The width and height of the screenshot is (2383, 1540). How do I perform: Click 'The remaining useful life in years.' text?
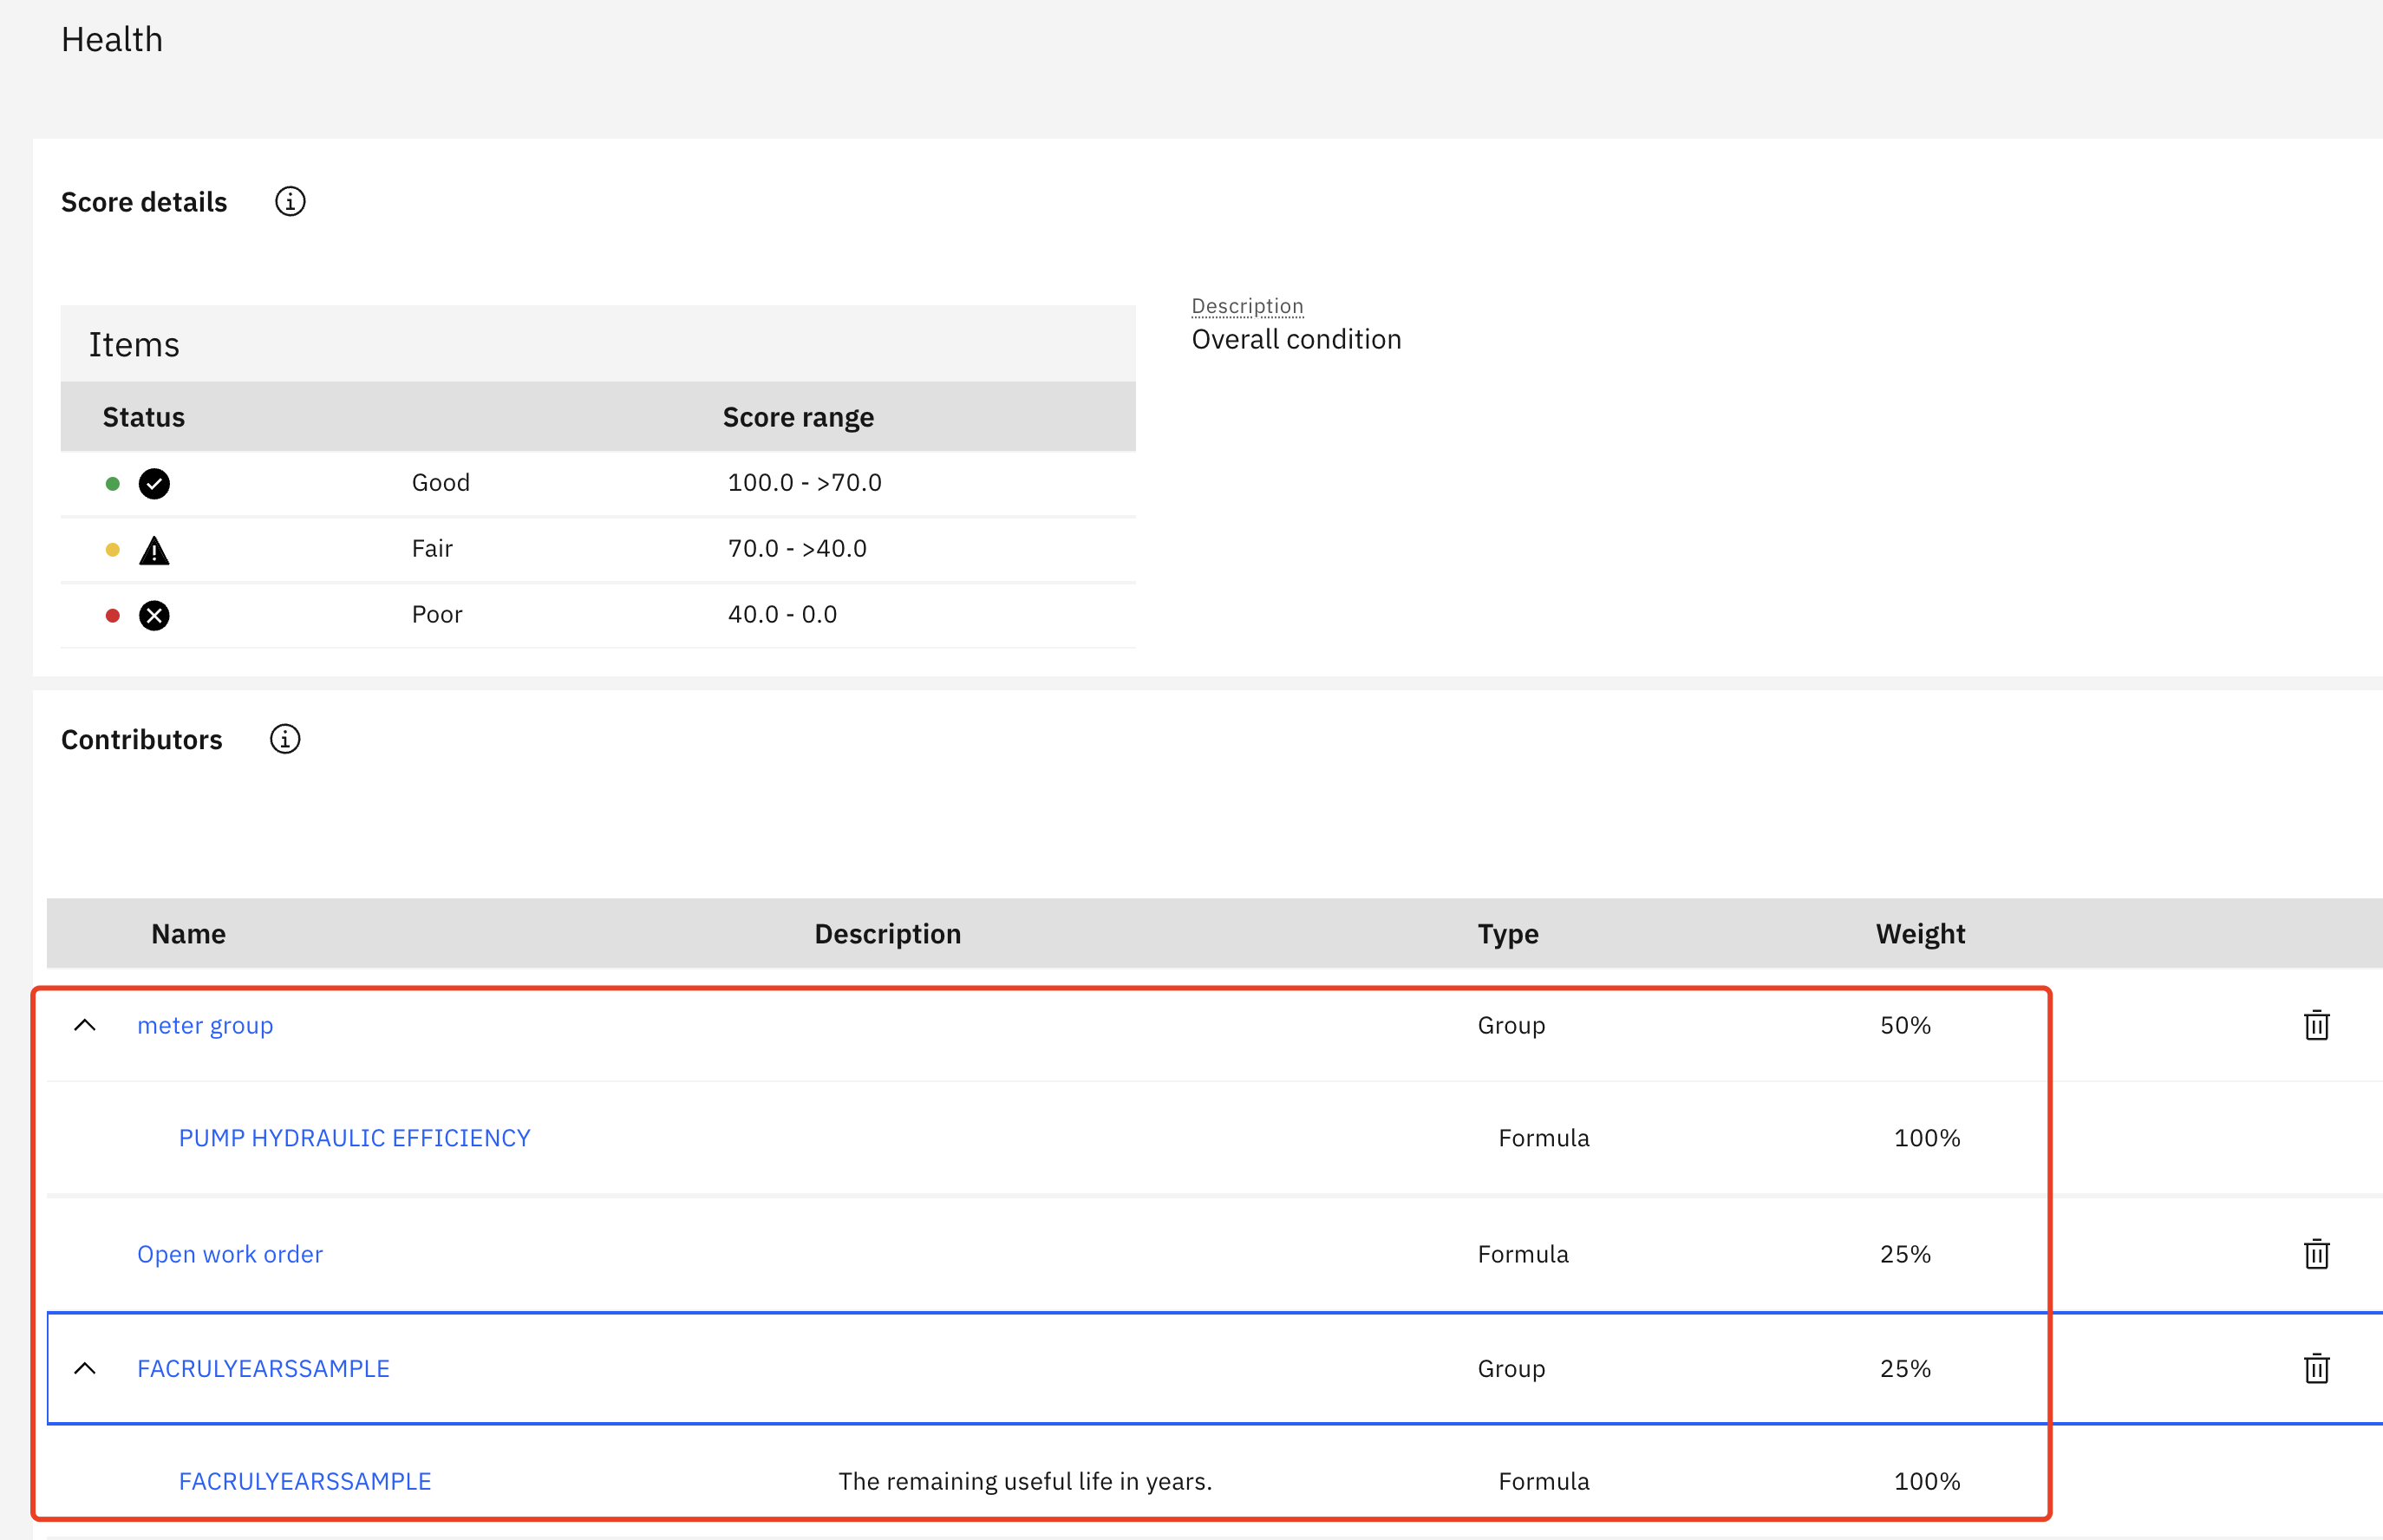coord(1025,1481)
